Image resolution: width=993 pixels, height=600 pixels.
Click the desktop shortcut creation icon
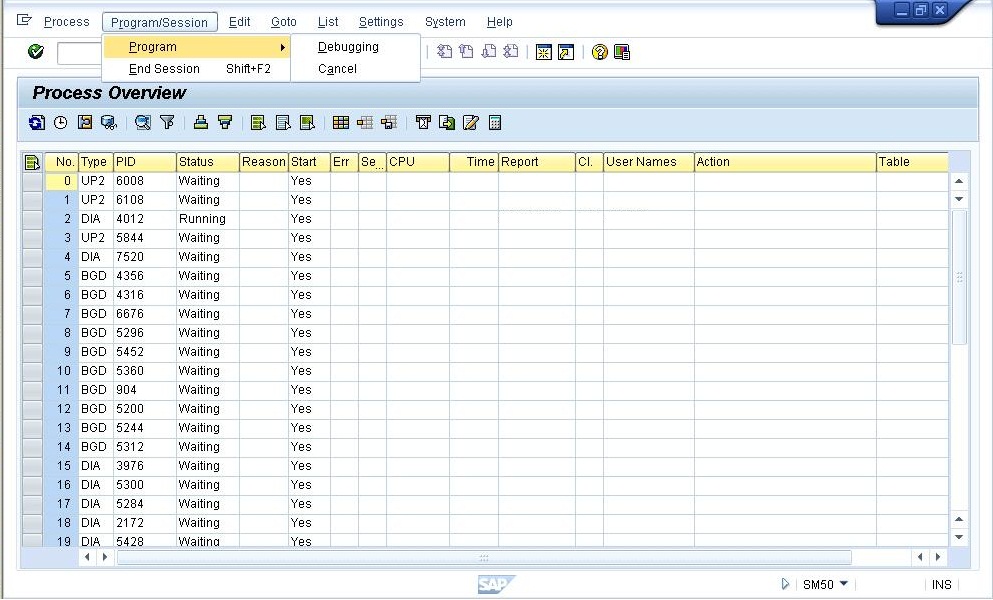pyautogui.click(x=564, y=53)
